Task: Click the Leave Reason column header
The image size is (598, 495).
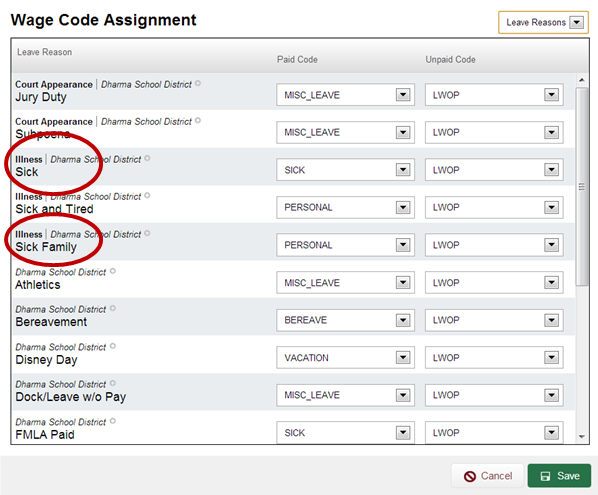Action: pos(44,52)
